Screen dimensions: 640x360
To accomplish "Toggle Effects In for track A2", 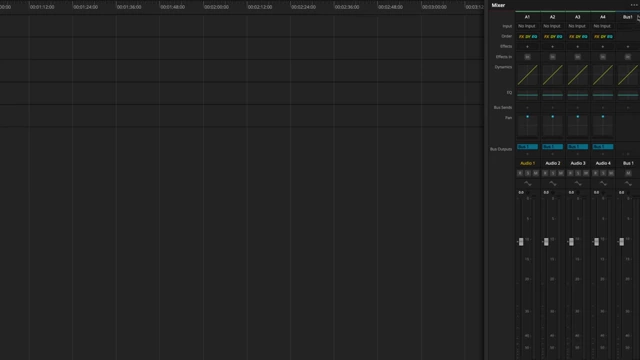I will [553, 57].
